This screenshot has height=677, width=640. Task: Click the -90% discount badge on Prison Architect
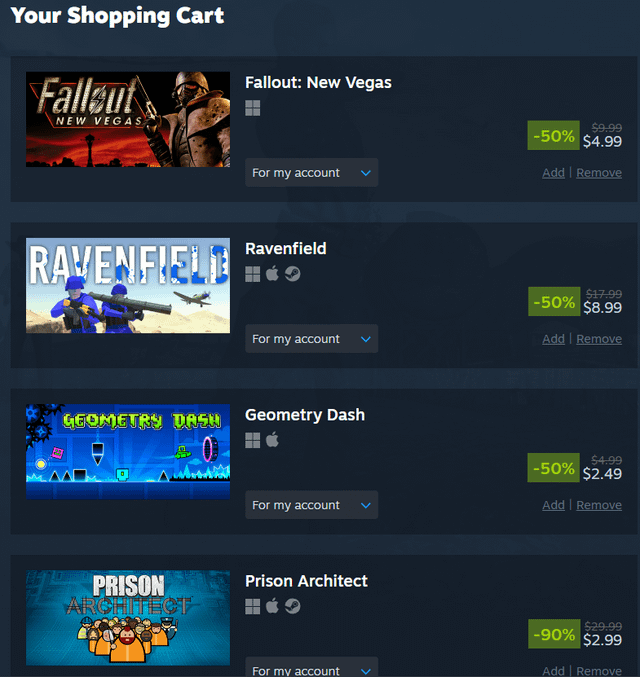point(554,634)
